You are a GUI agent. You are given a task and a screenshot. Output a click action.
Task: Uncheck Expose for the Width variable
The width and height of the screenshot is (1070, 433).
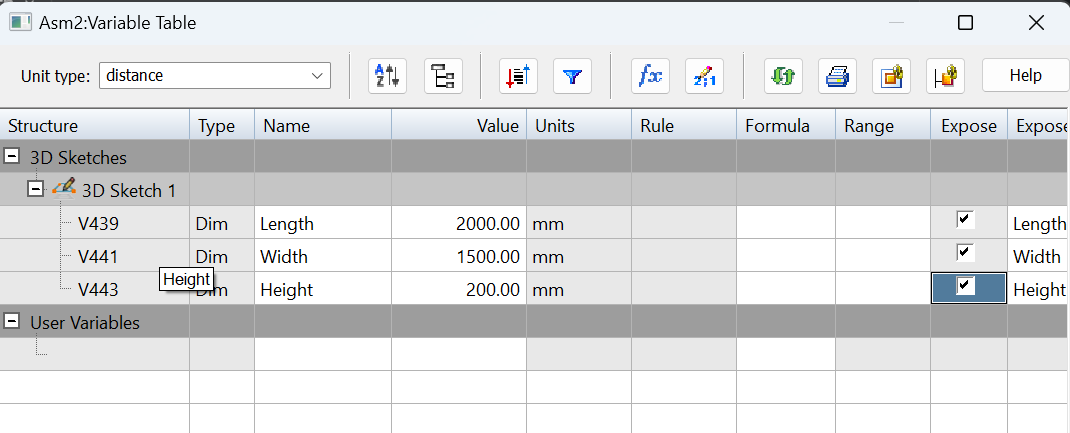point(965,252)
